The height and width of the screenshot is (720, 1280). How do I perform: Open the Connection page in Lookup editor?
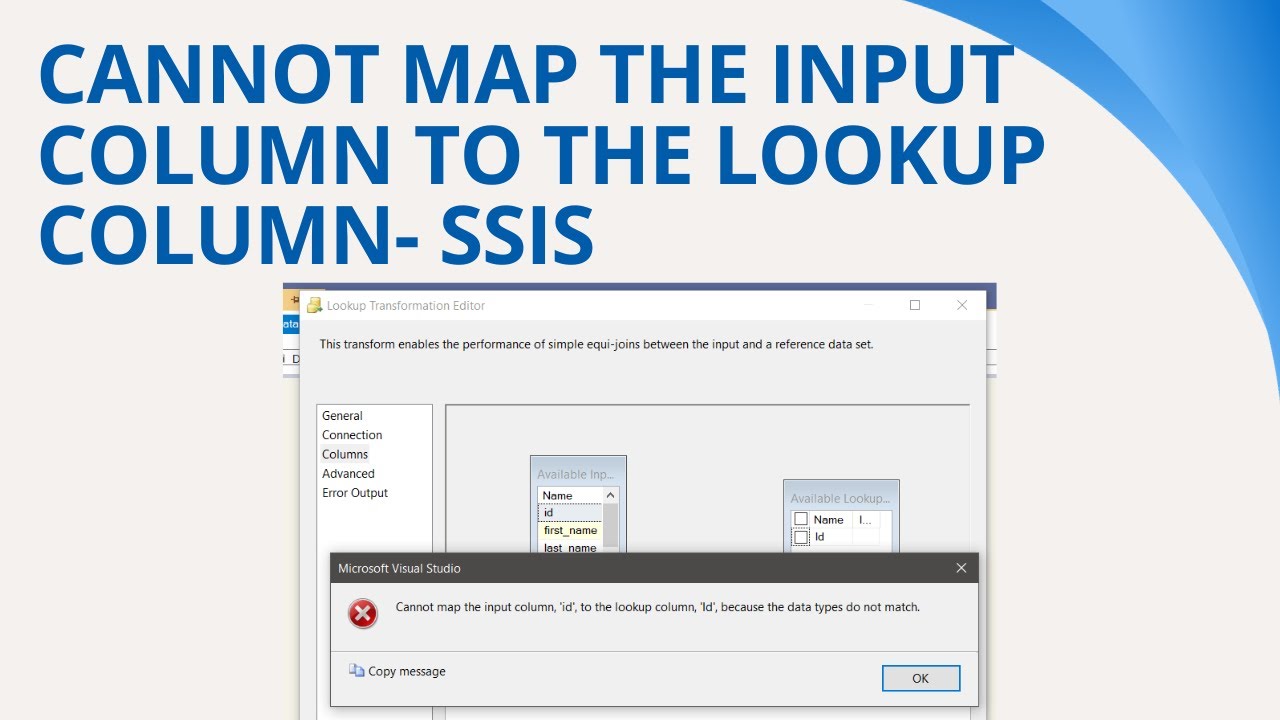point(352,435)
